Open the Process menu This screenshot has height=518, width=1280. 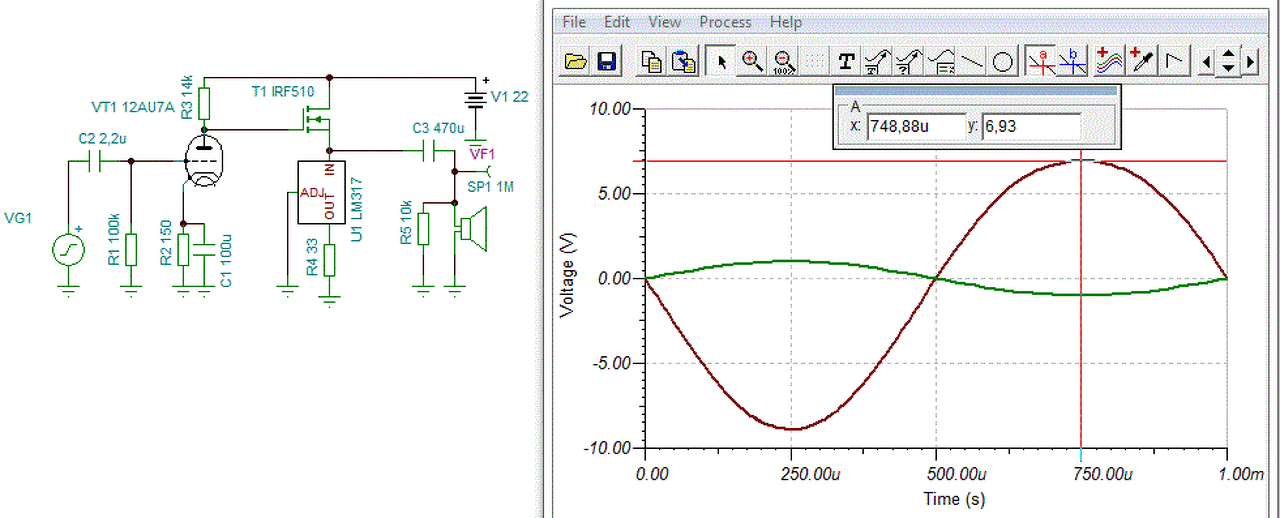click(x=725, y=21)
